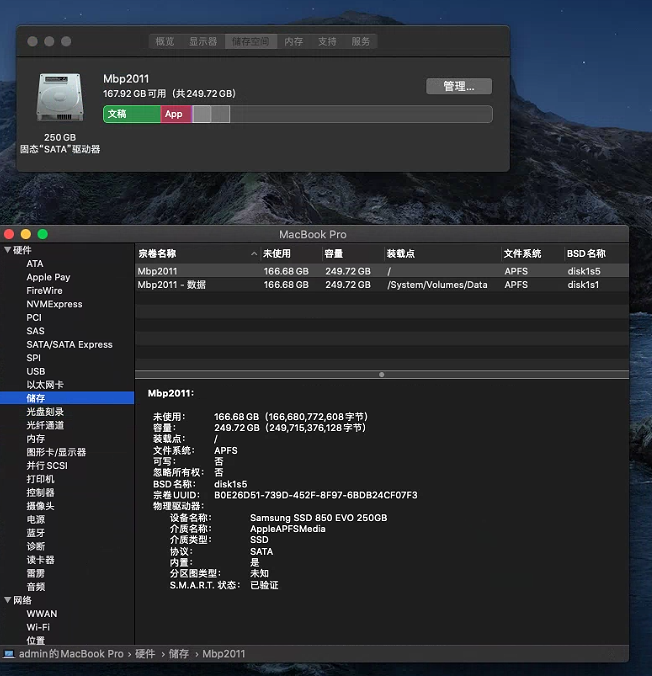Choose SATA/SATA Express in the sidebar
The width and height of the screenshot is (652, 676).
click(69, 344)
